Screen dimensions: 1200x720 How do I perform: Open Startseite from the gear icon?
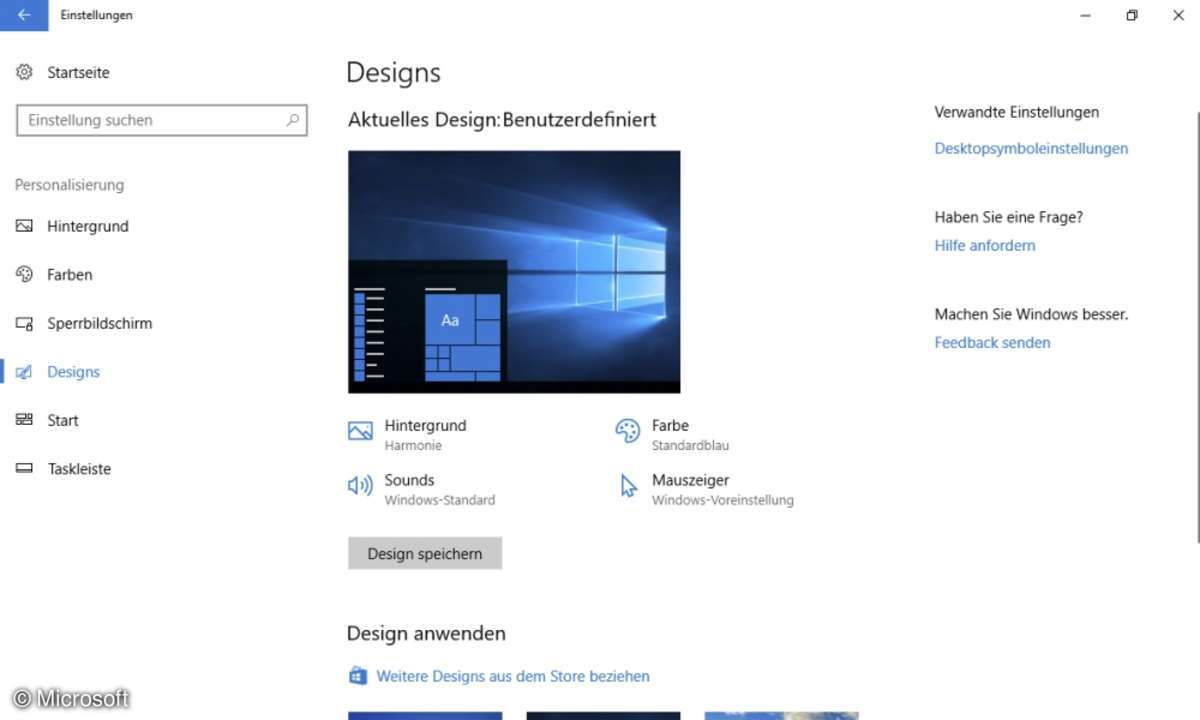pyautogui.click(x=25, y=72)
